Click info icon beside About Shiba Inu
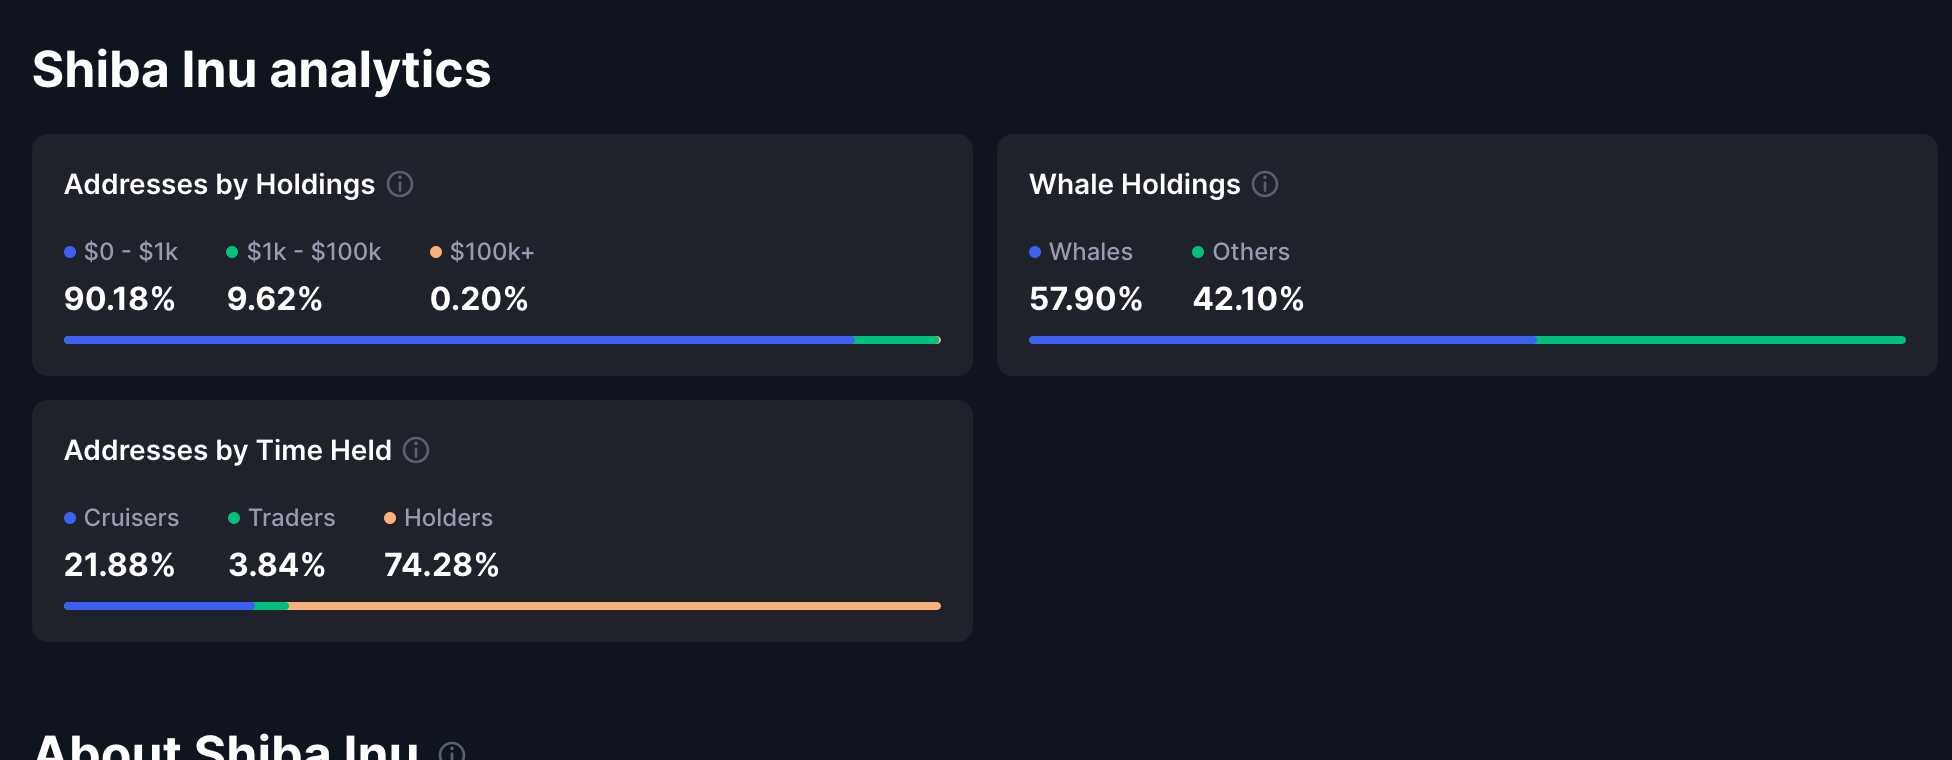Screen dimensions: 1952x760 (x=452, y=752)
